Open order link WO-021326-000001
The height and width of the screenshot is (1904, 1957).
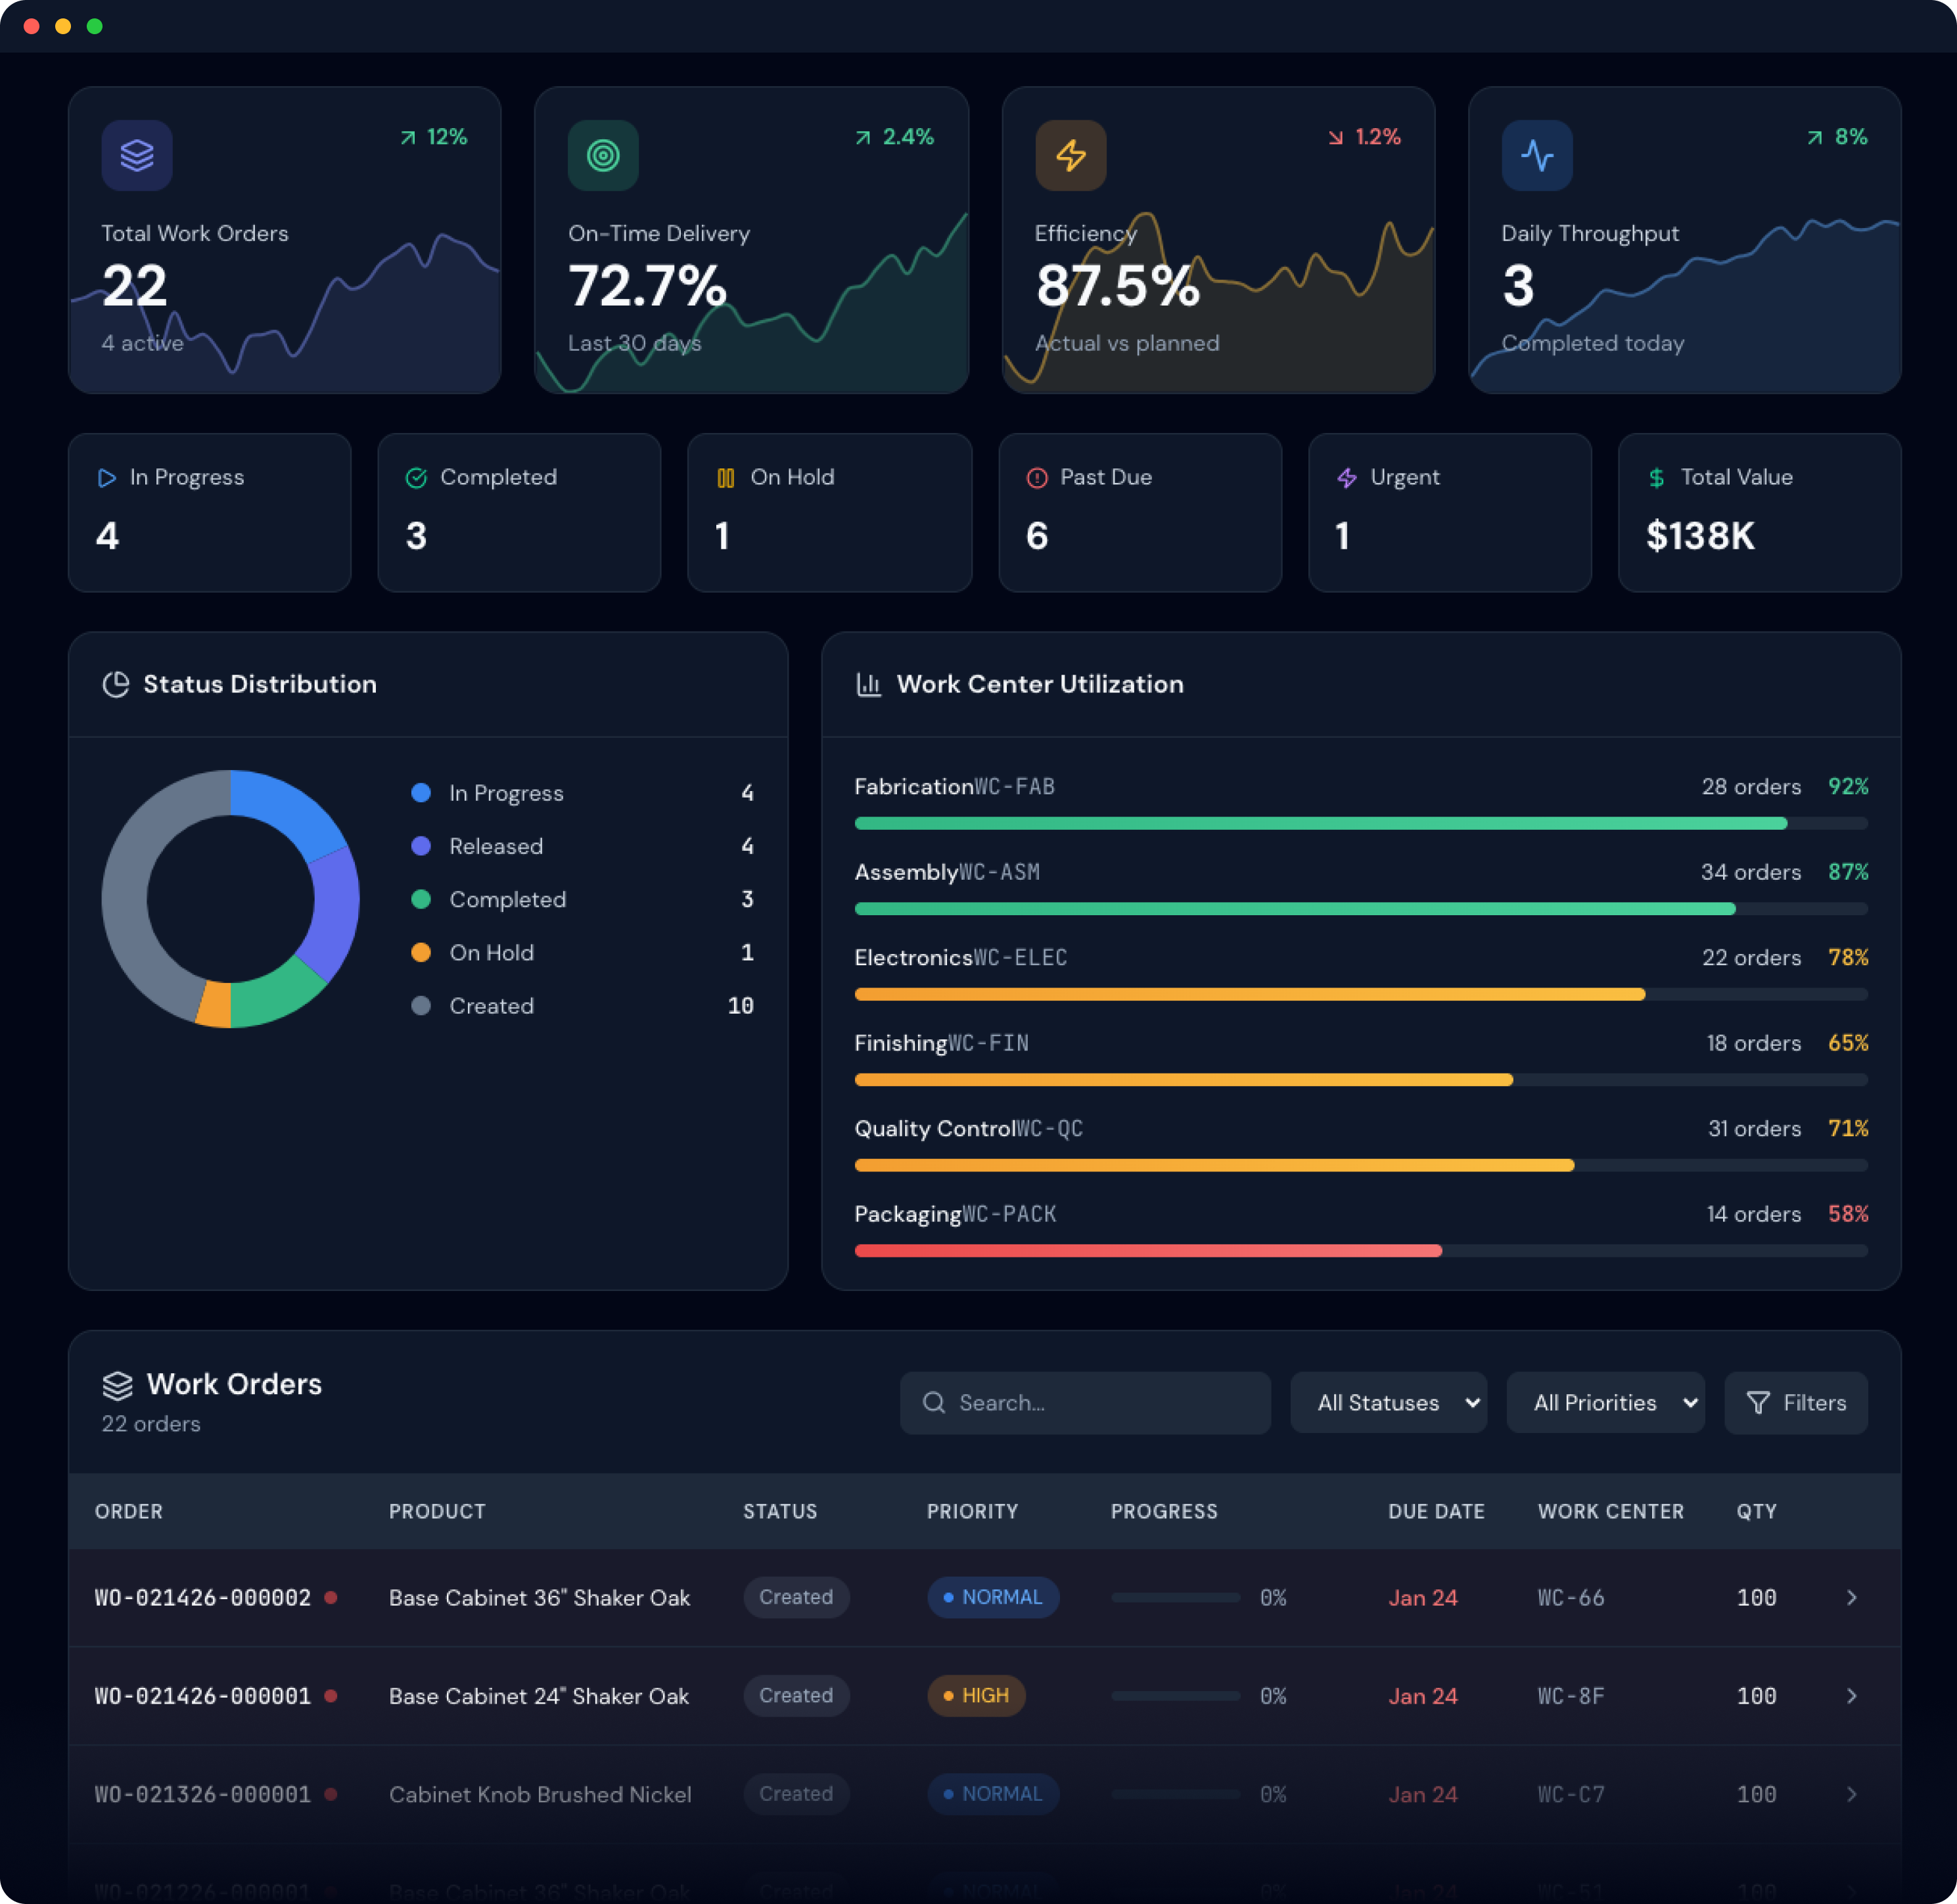[x=202, y=1794]
